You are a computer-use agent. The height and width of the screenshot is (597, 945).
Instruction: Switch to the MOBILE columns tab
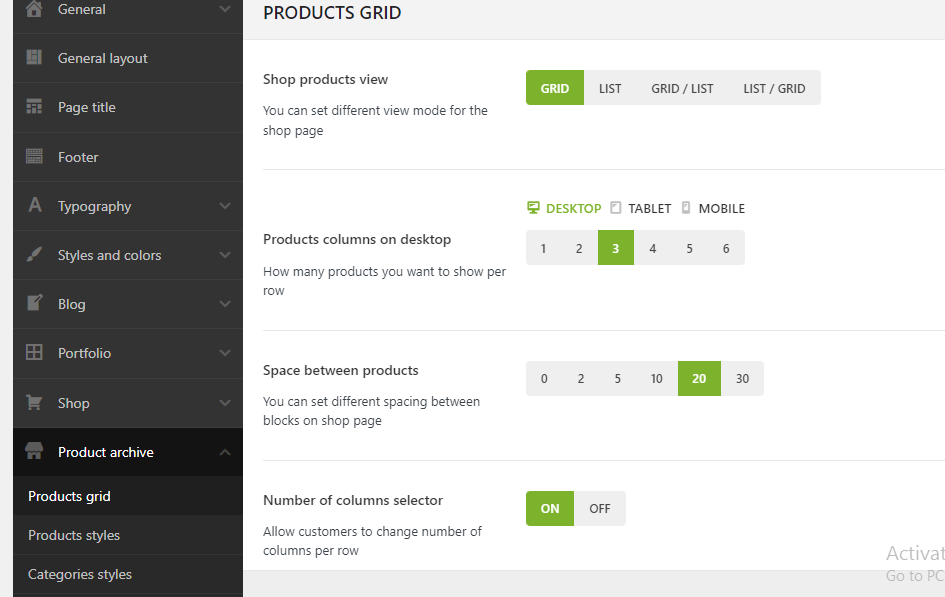713,209
